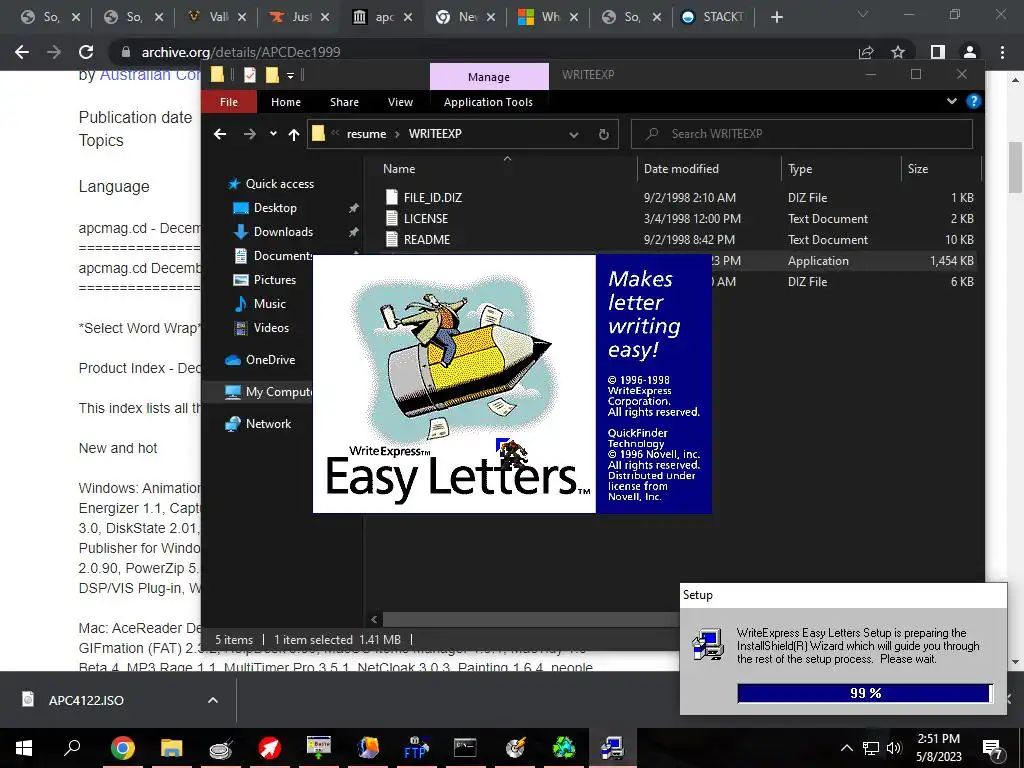Screen dimensions: 1024x768
Task: Open Downloads in the navigation pane
Action: click(x=283, y=232)
